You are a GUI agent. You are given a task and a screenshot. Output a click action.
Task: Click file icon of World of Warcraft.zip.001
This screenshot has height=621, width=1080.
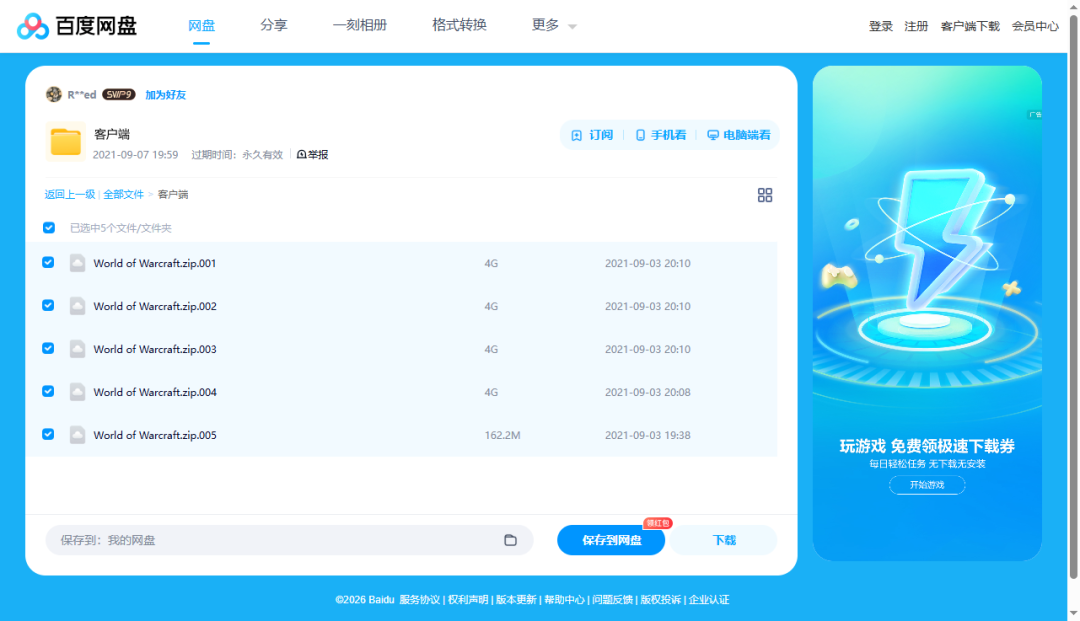click(77, 263)
